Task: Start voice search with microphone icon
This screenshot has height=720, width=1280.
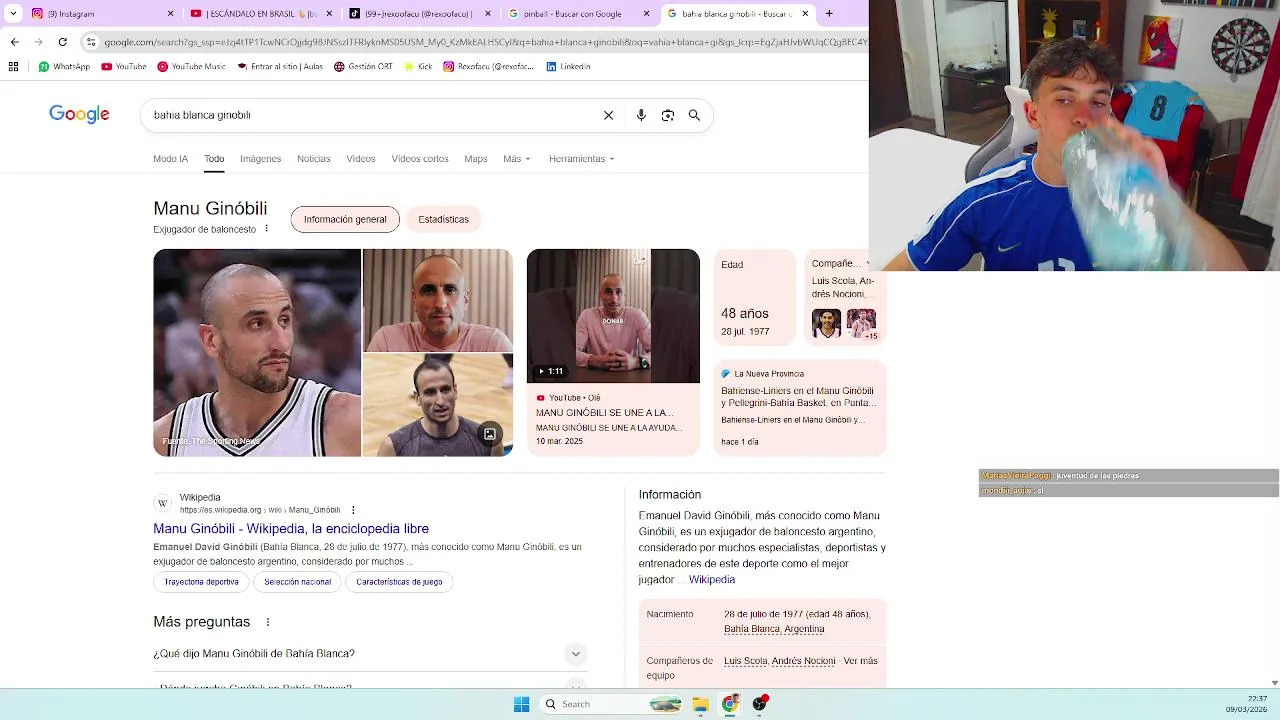Action: point(641,115)
